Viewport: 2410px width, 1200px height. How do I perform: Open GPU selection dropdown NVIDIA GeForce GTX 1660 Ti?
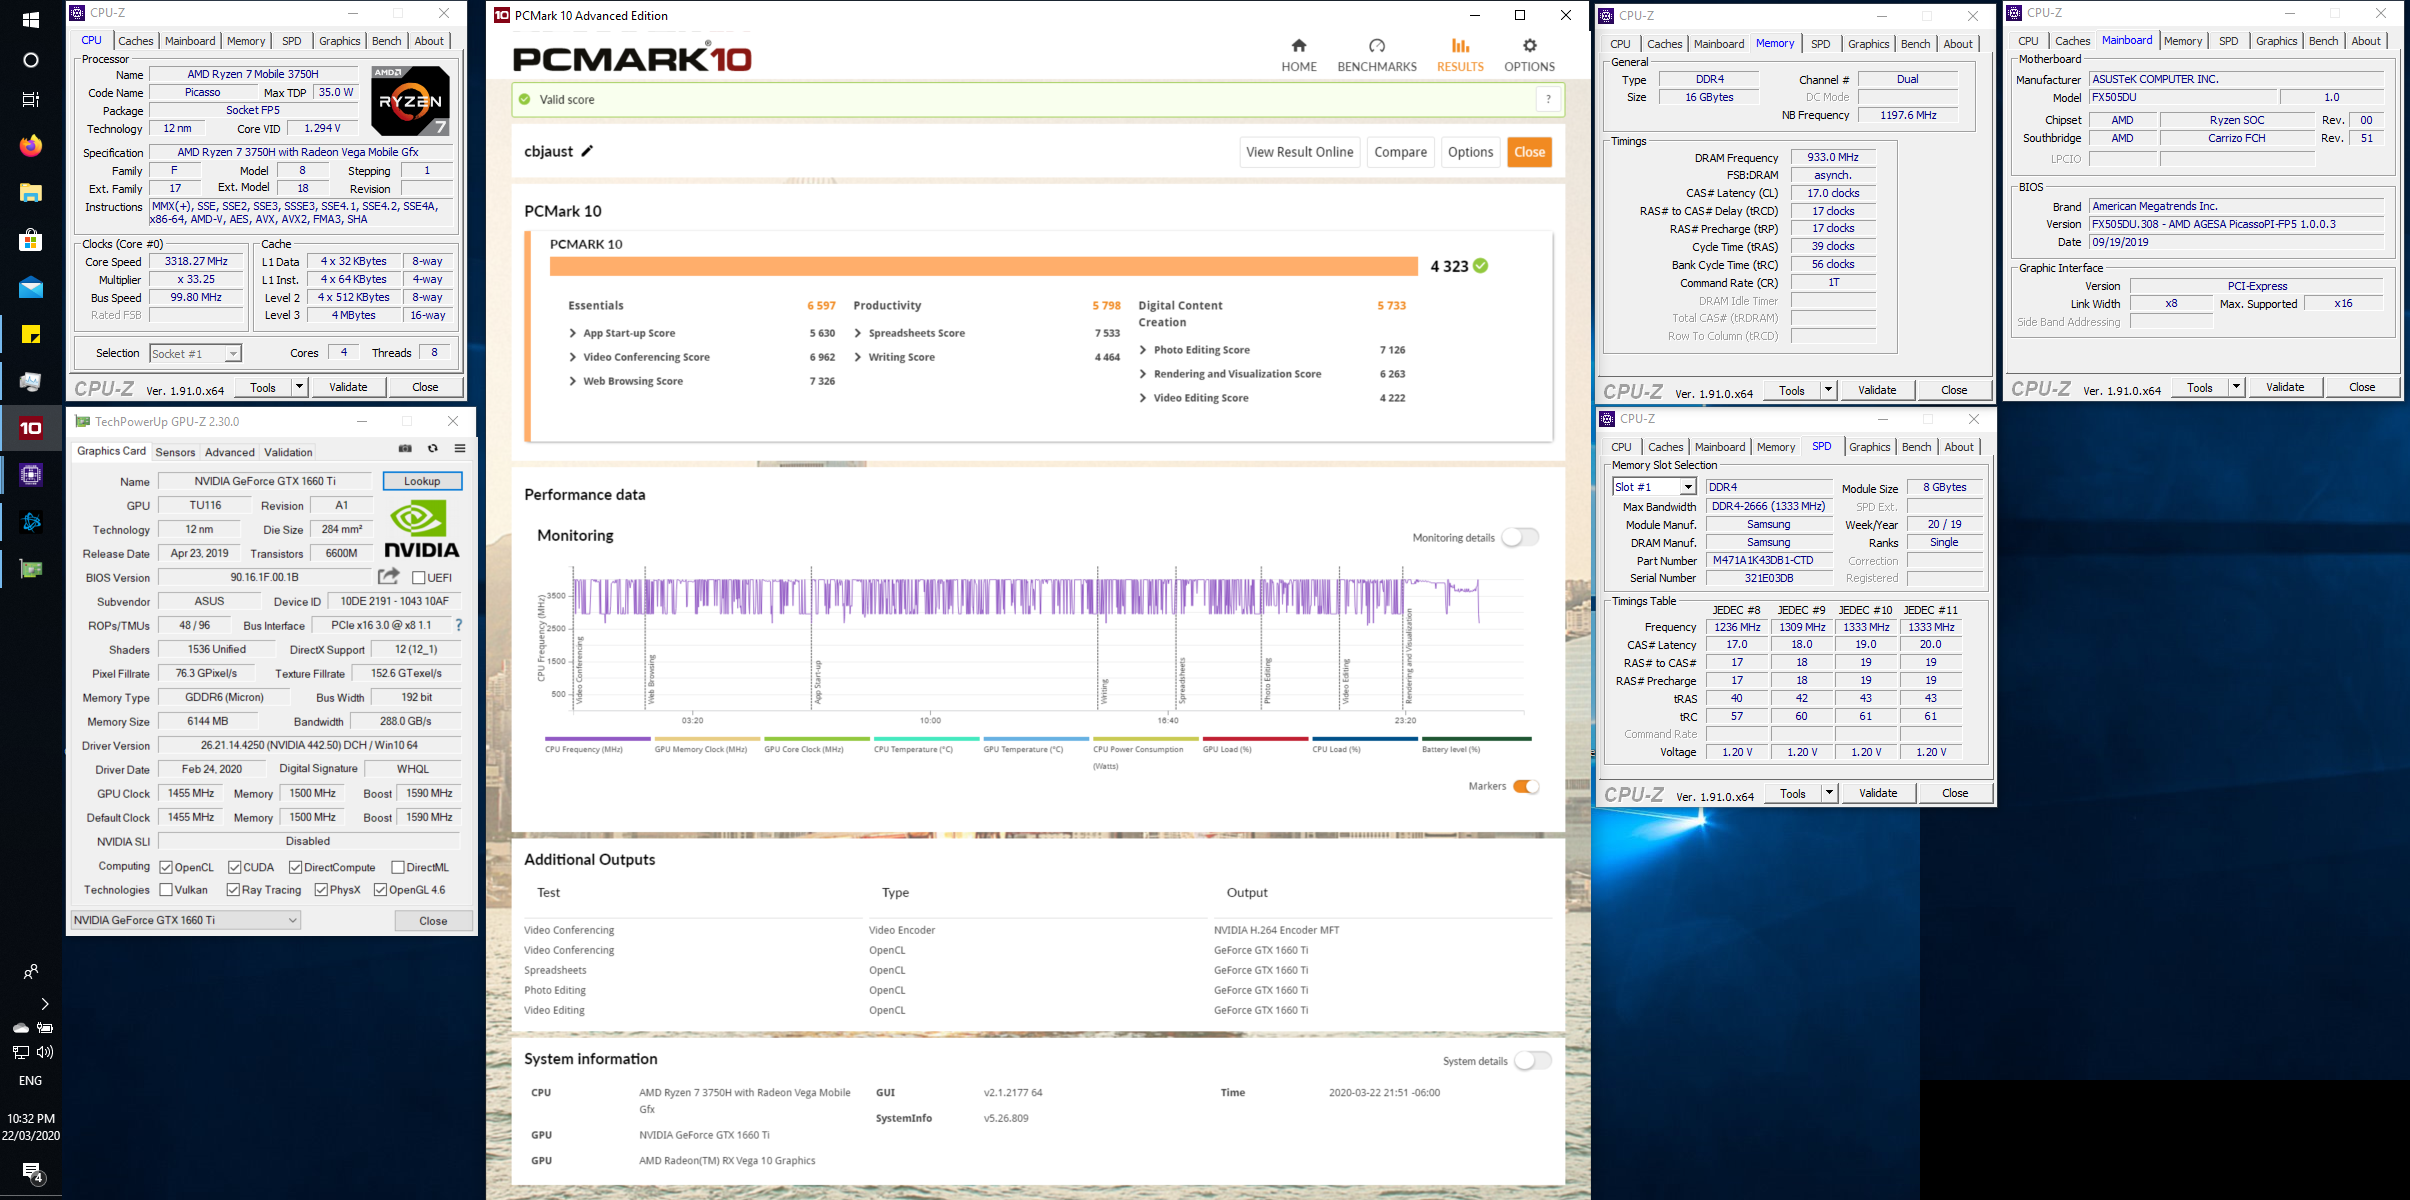point(186,920)
